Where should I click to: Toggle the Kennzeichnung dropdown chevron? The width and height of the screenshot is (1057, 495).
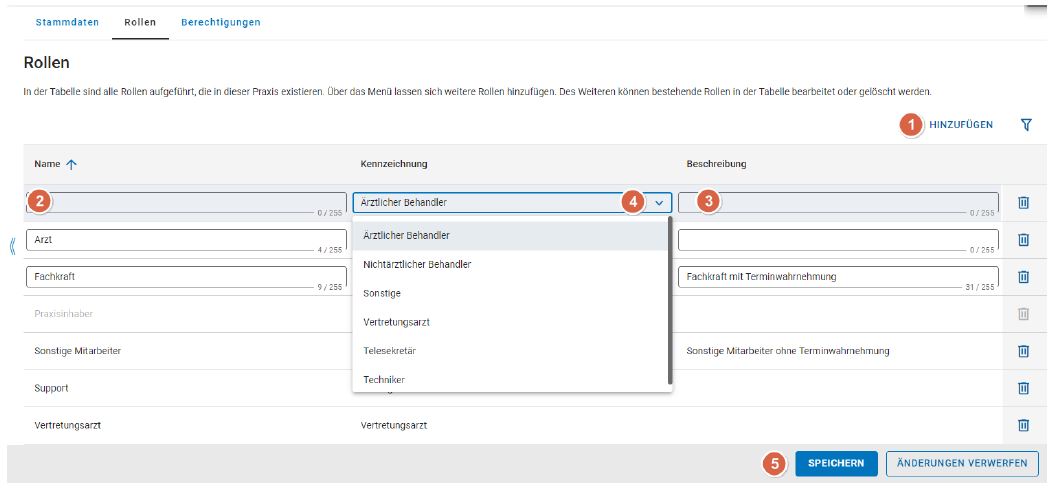[x=659, y=202]
